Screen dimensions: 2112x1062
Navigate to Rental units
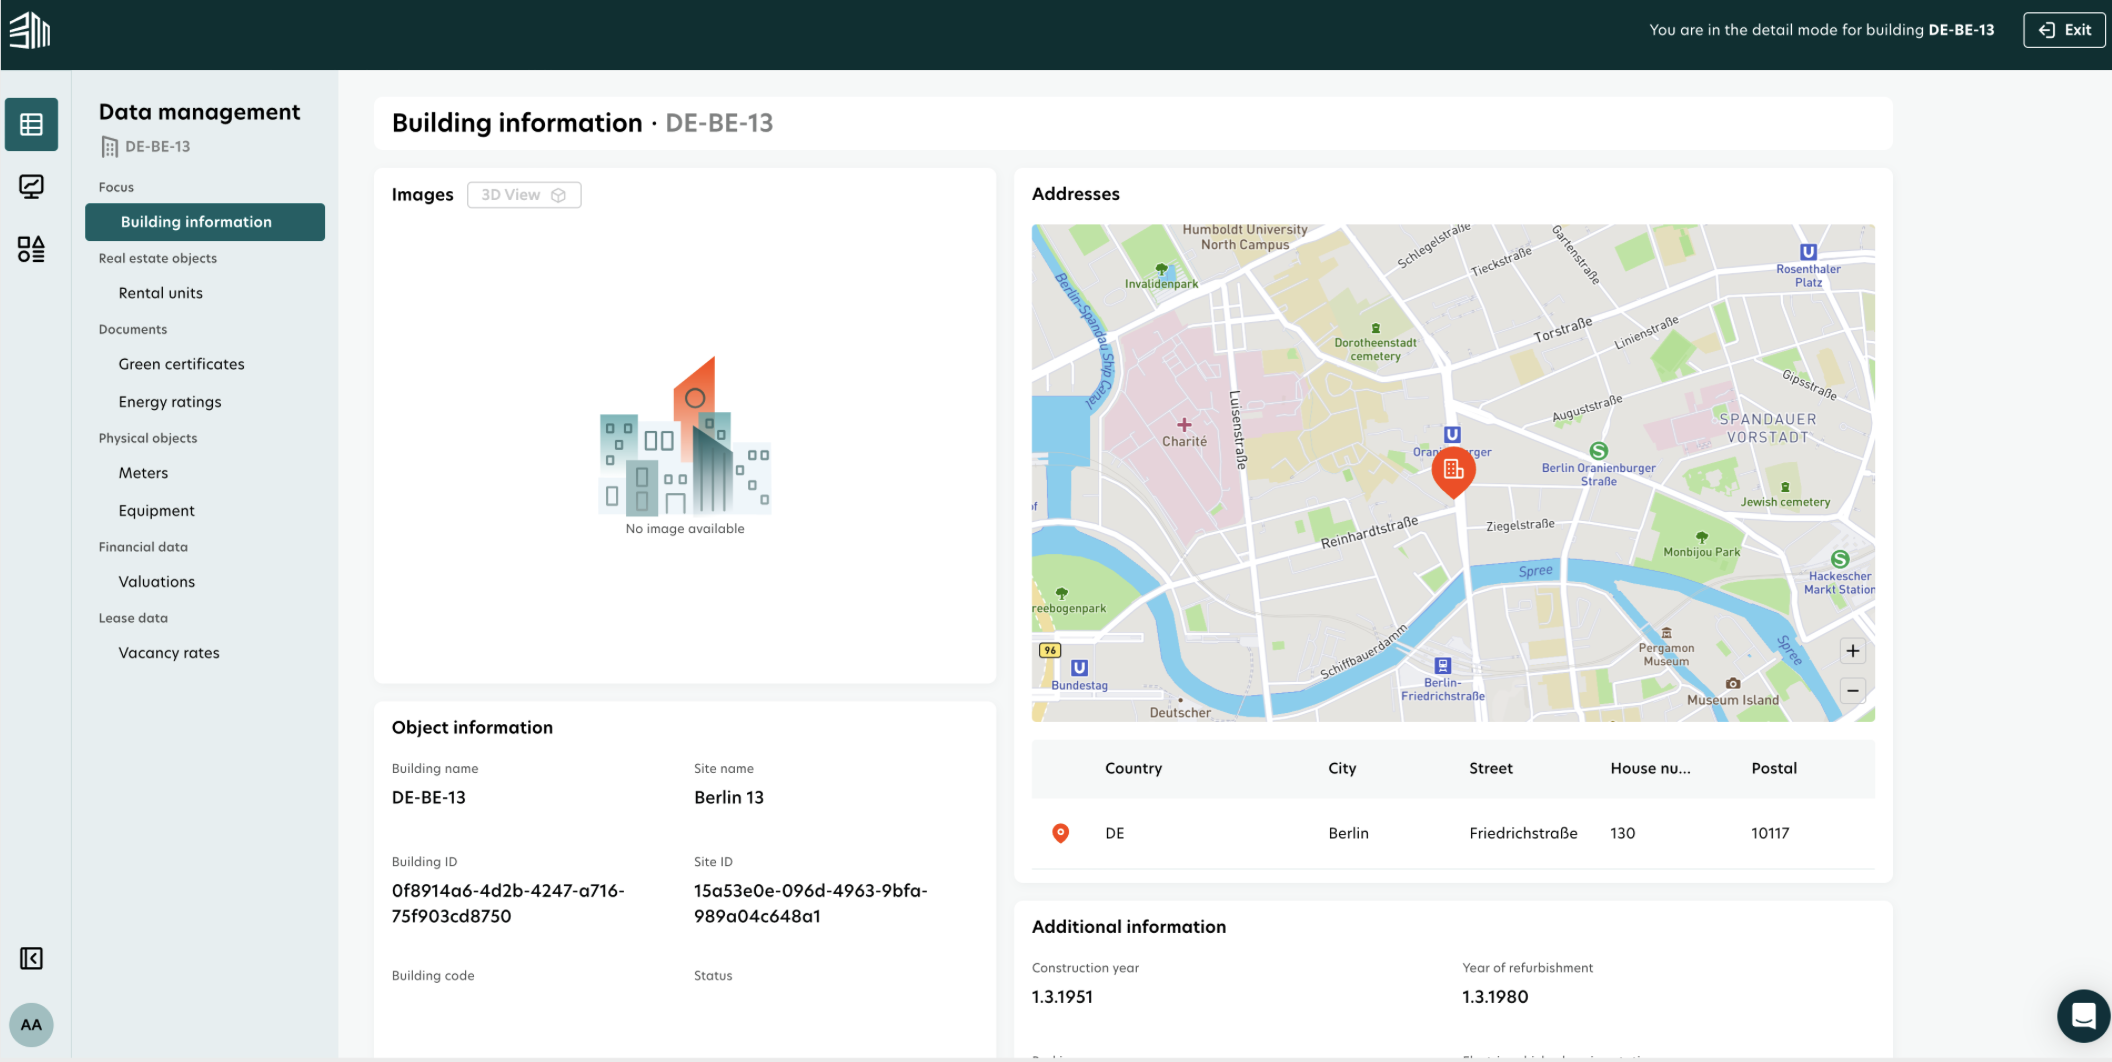[160, 292]
